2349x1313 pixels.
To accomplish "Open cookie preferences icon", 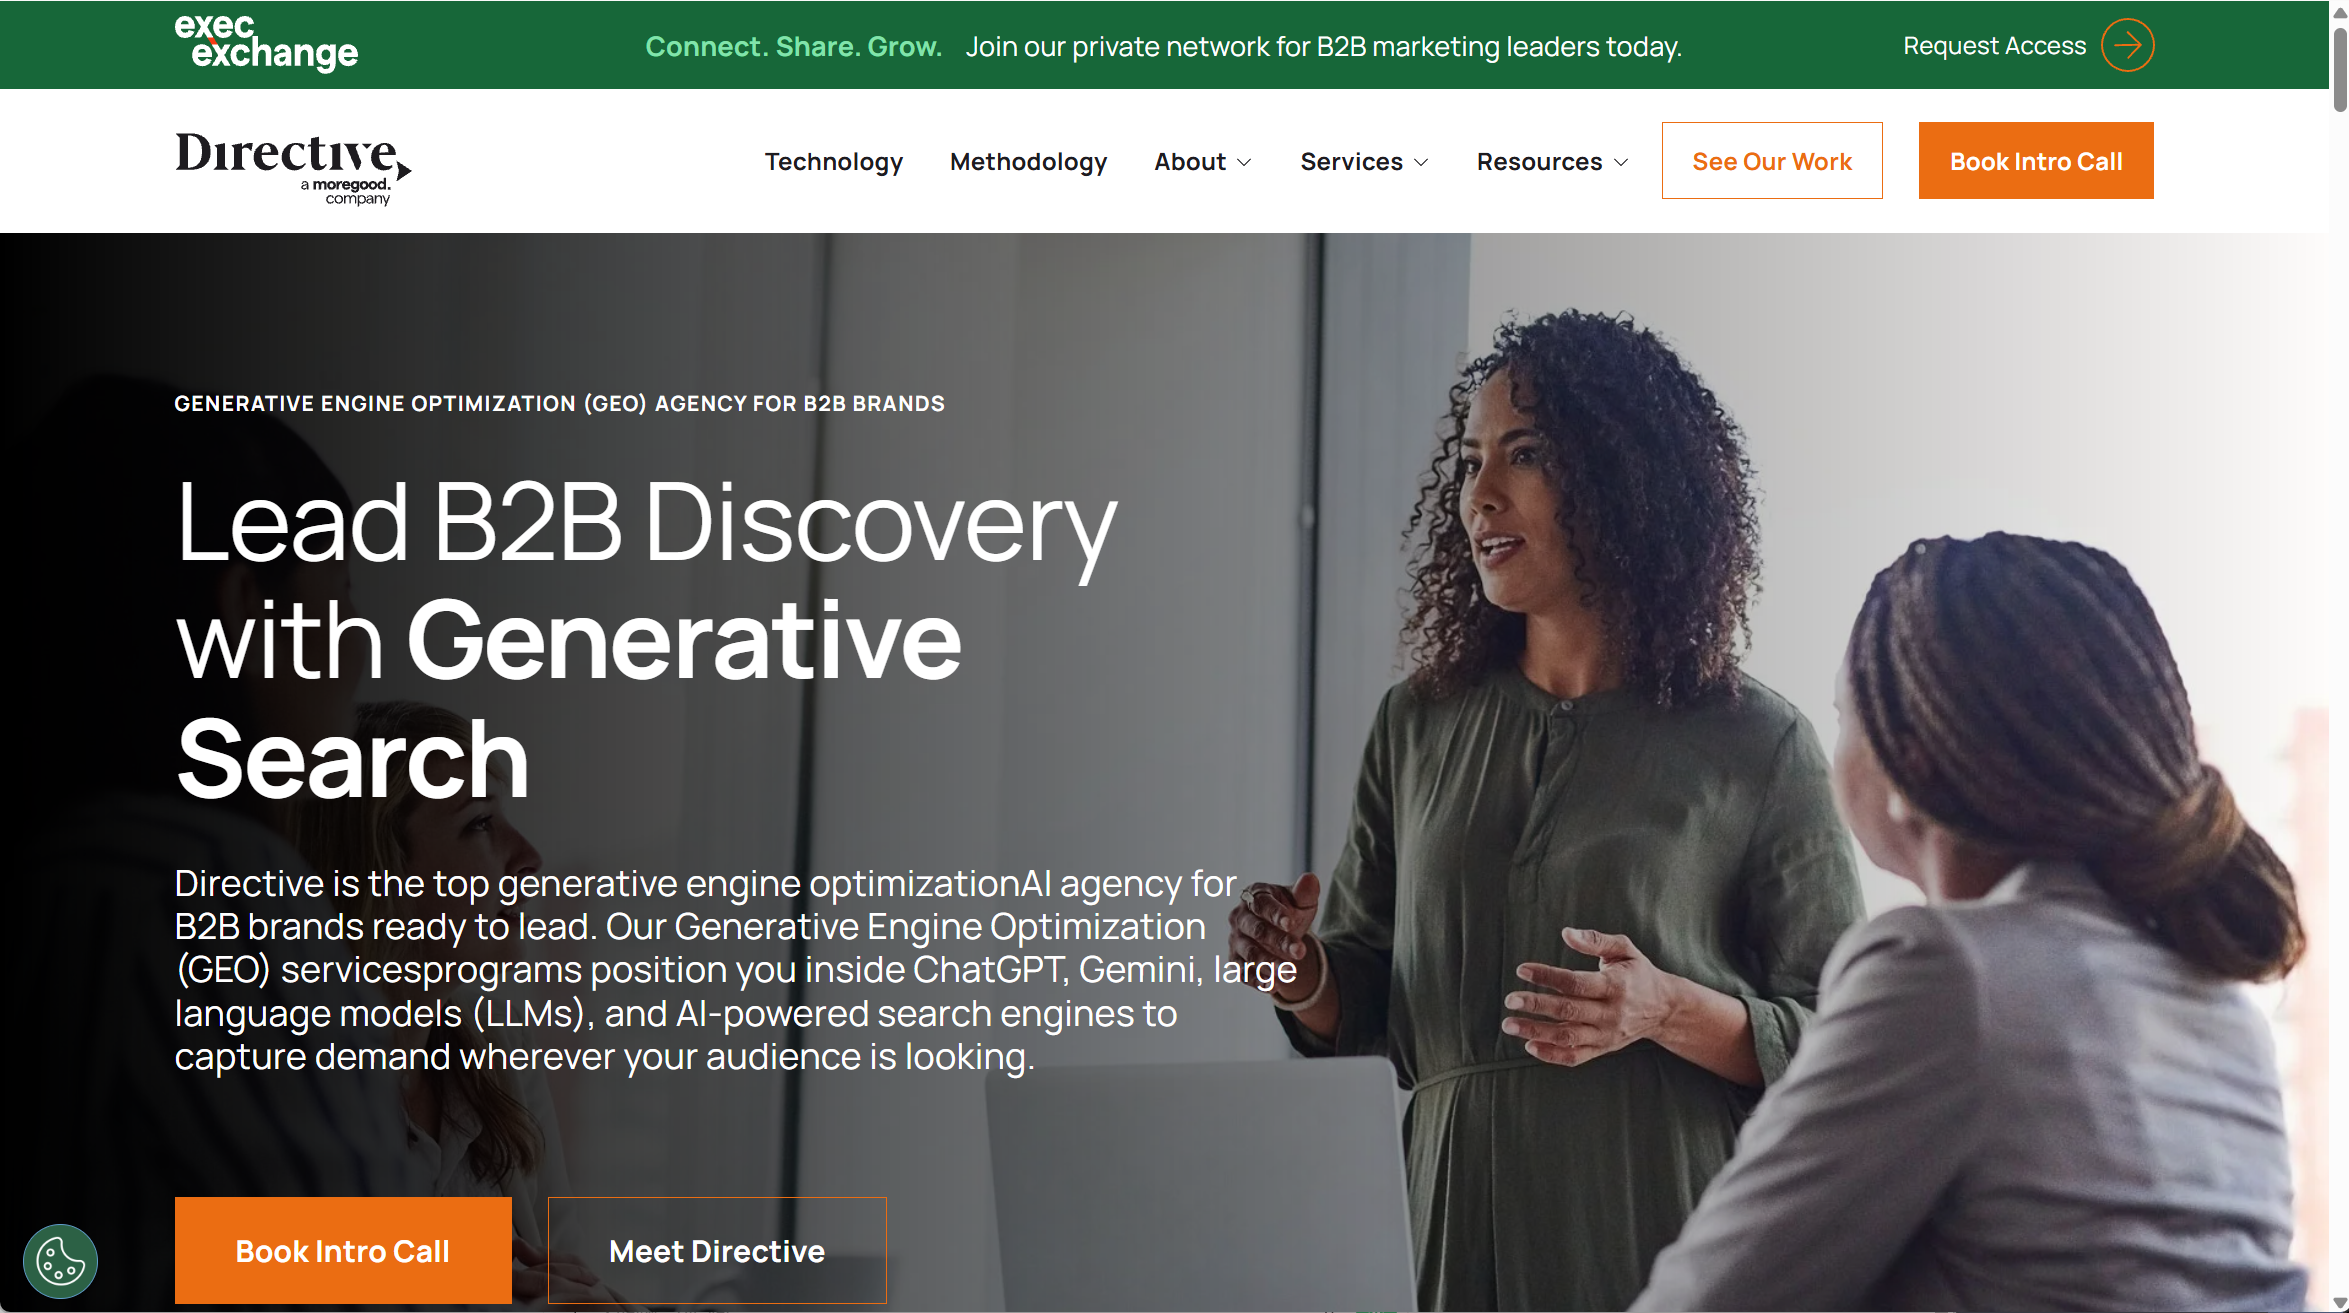I will tap(60, 1261).
